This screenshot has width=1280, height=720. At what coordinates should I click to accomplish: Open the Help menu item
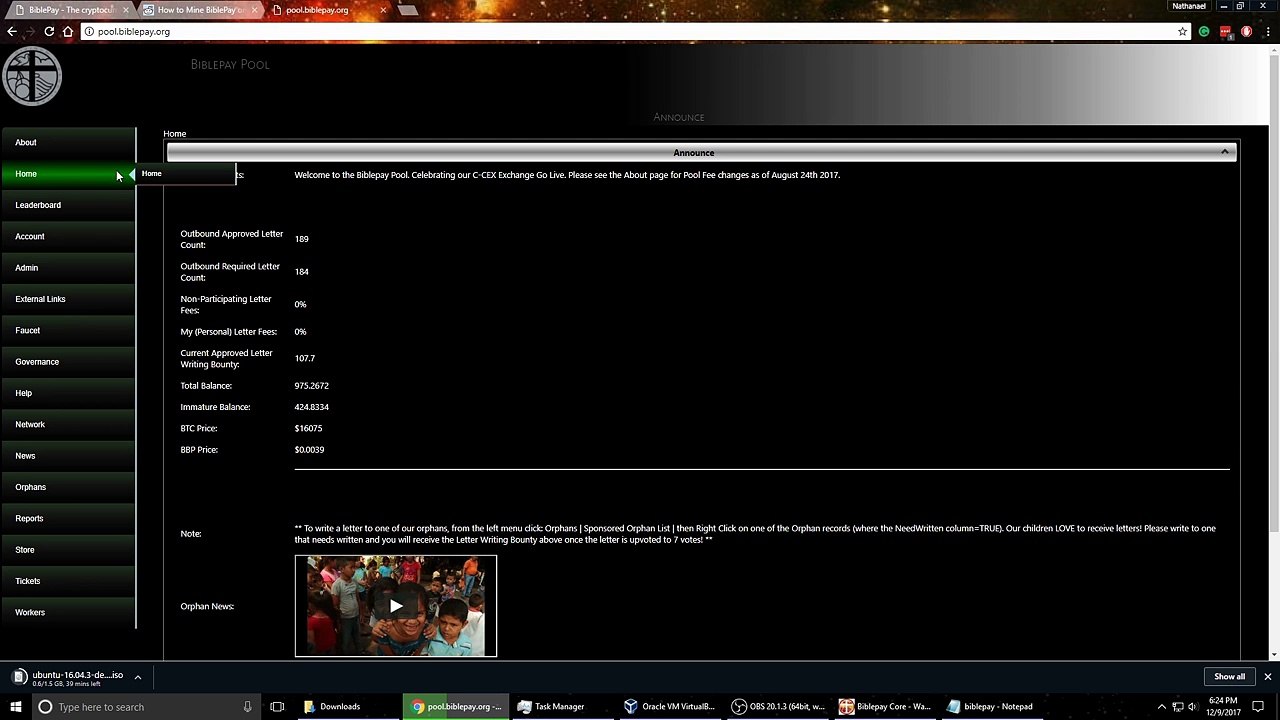68,393
